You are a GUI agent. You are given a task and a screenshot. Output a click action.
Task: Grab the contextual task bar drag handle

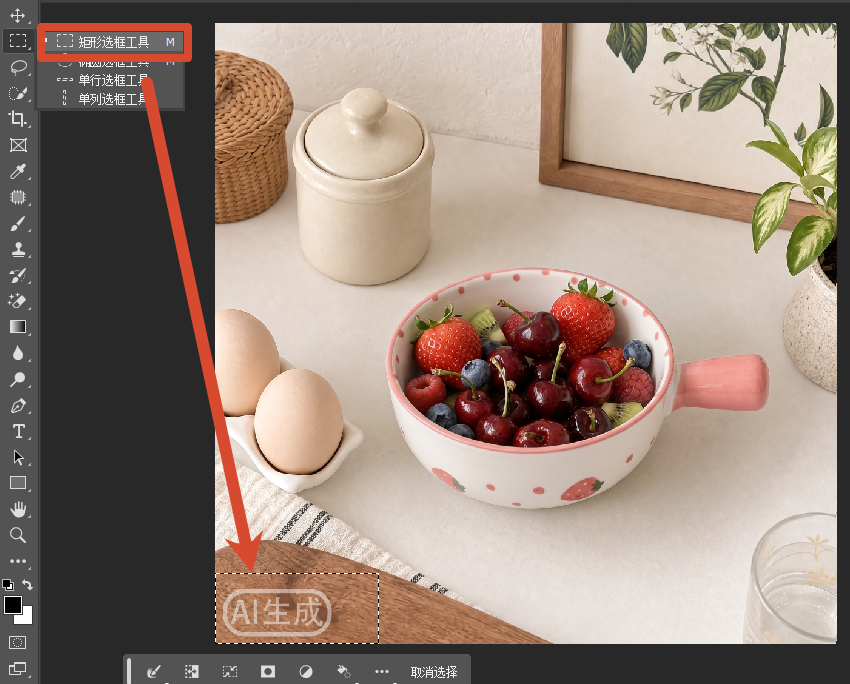129,671
